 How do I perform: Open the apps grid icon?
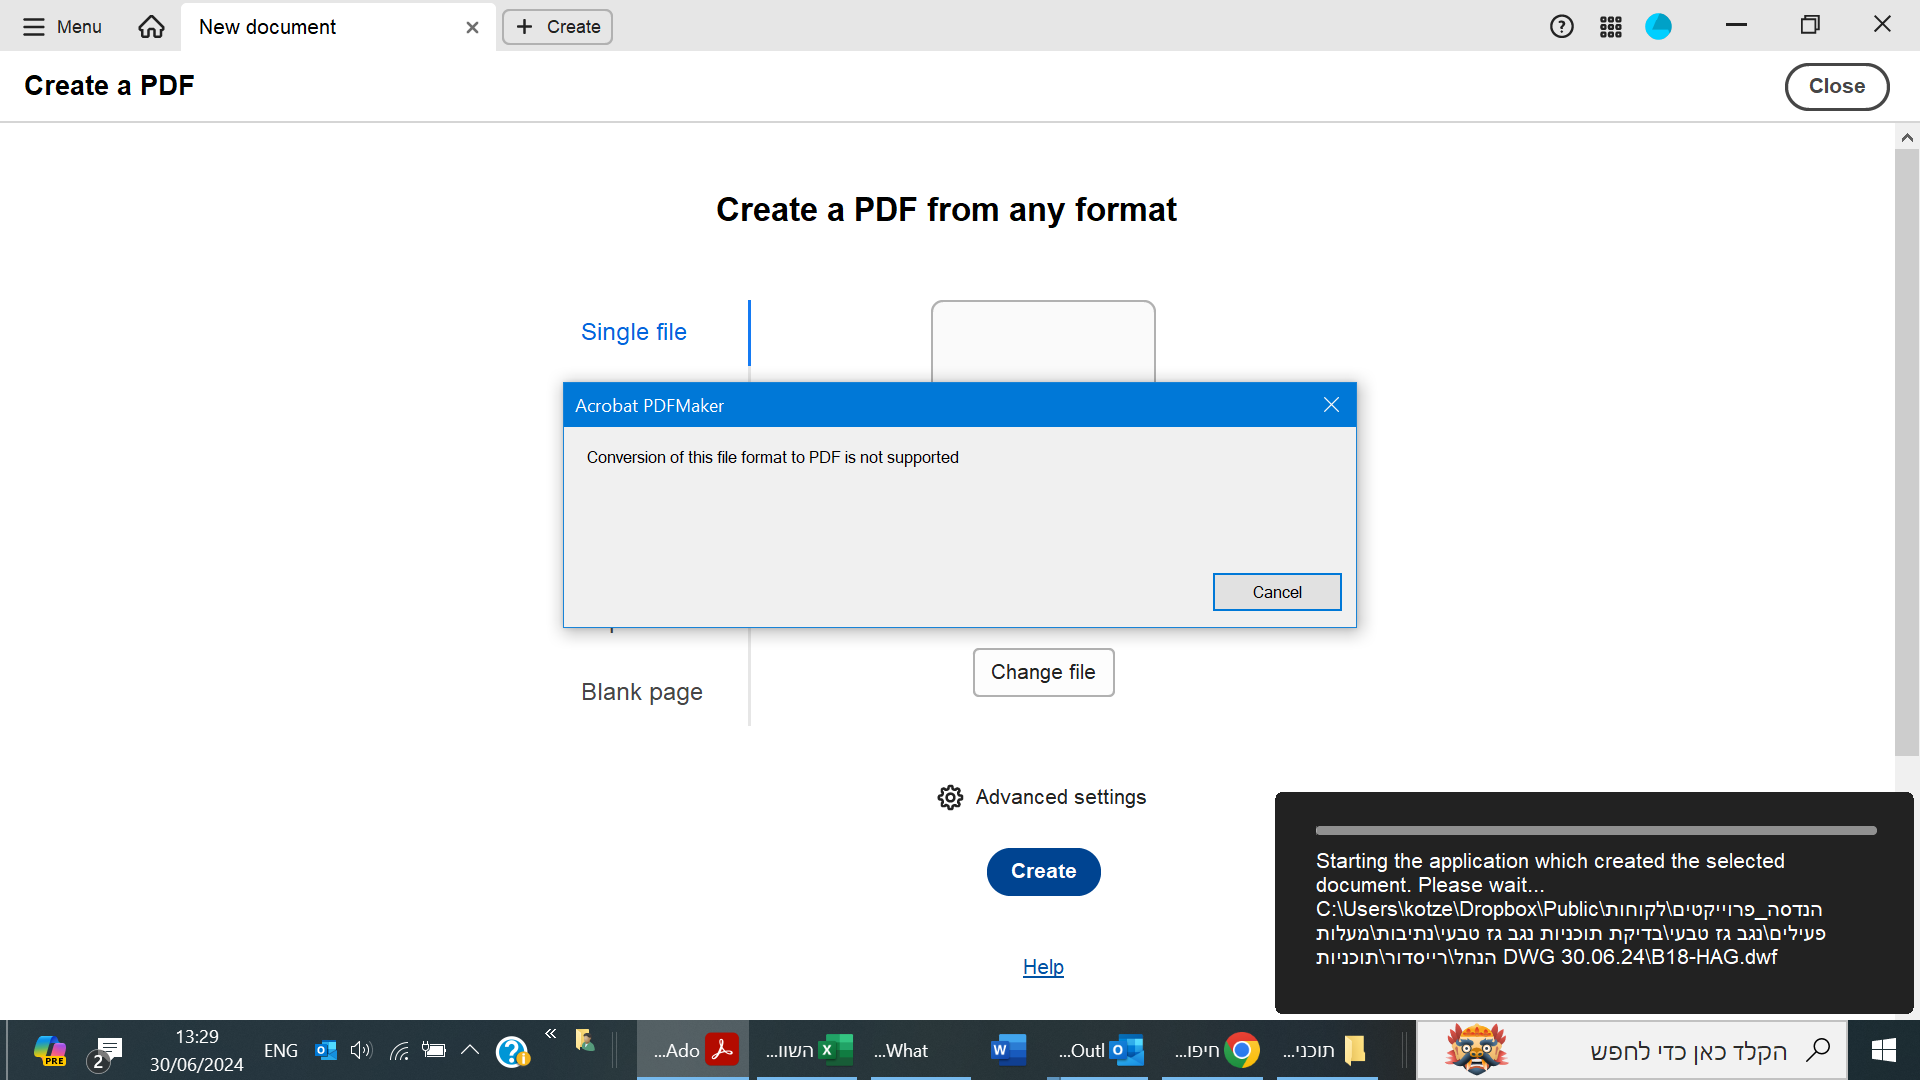coord(1610,26)
